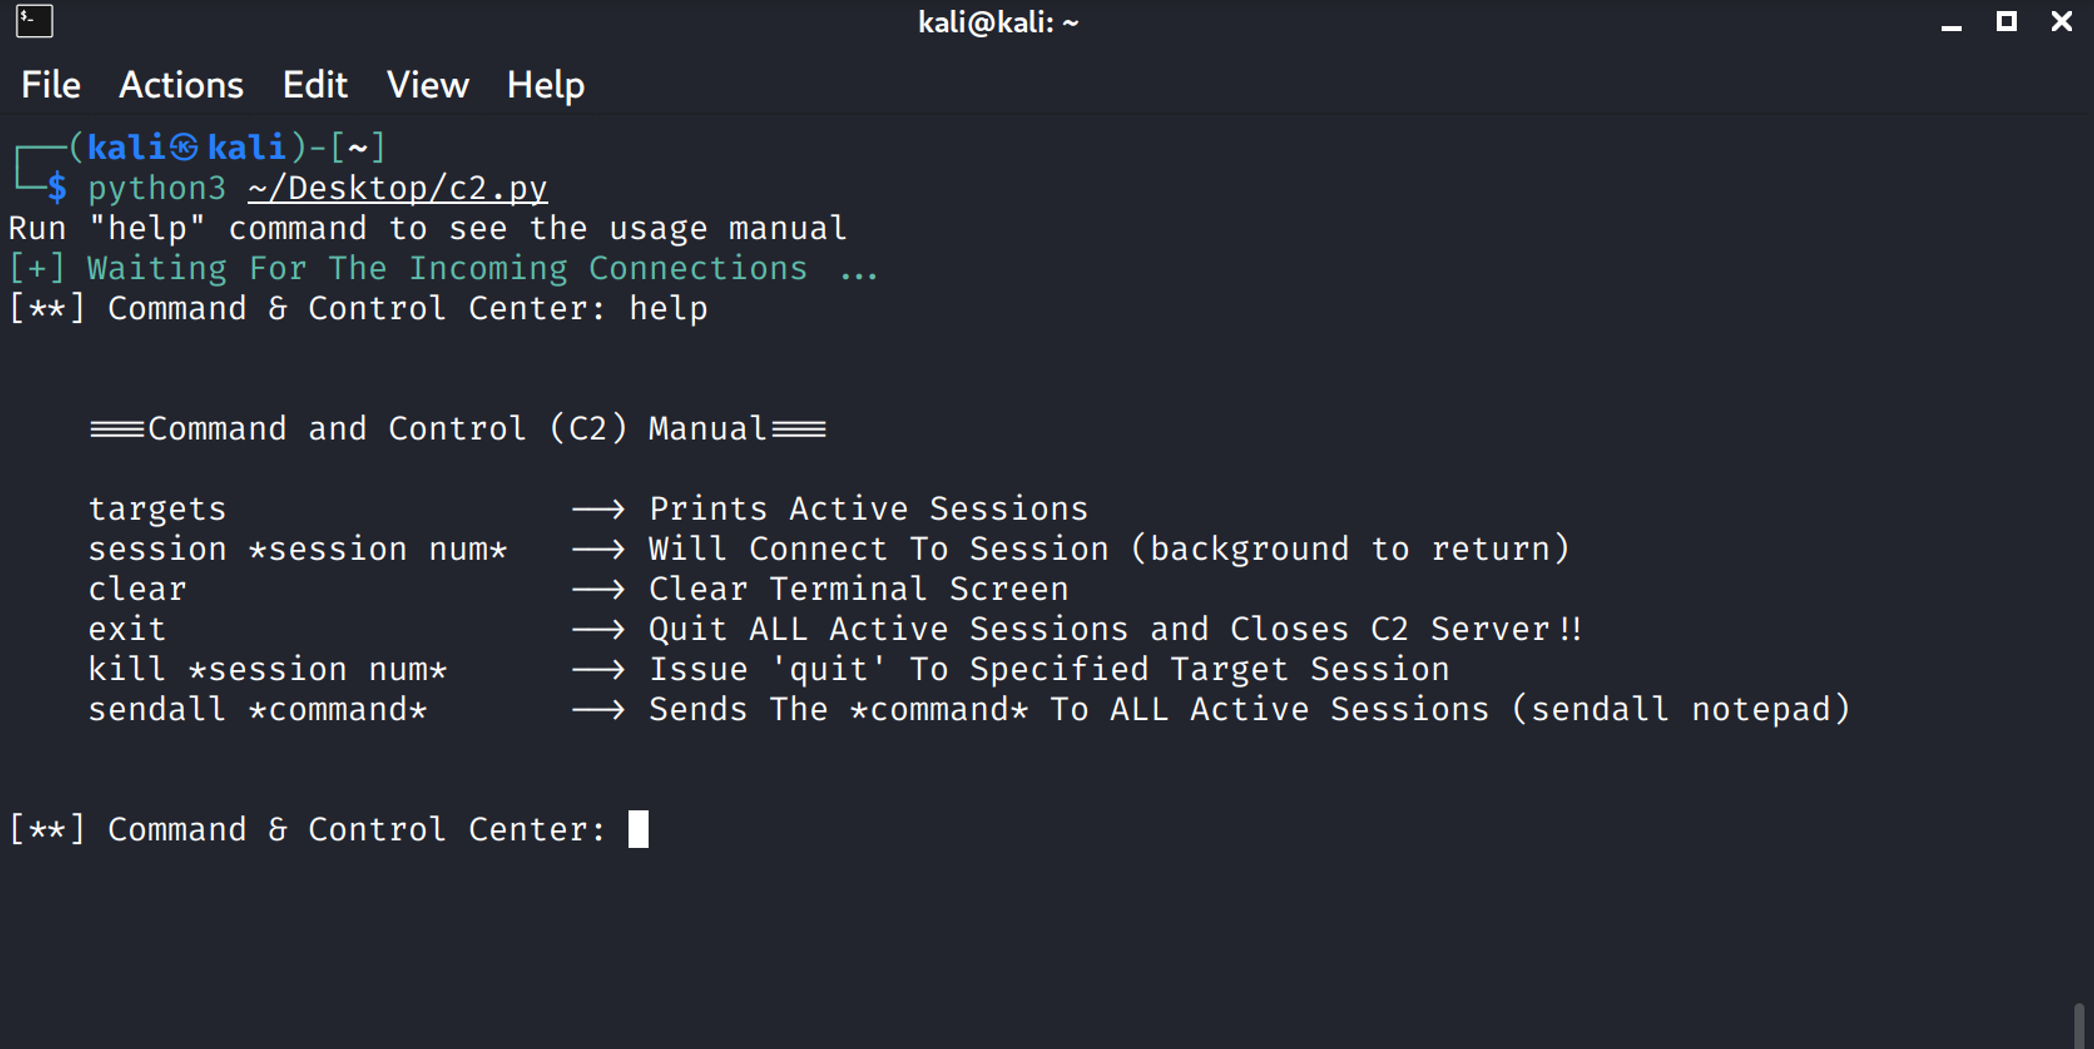The width and height of the screenshot is (2094, 1049).
Task: Click the 'Command and Control (C2) Manual' heading
Action: click(x=458, y=429)
